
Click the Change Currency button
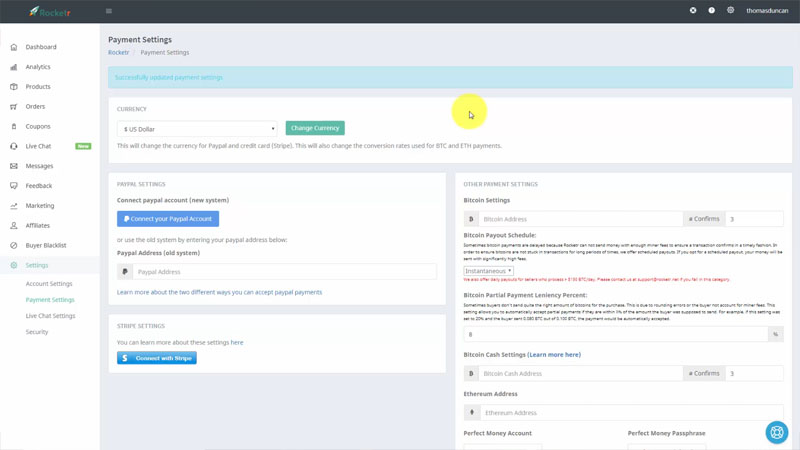[315, 128]
